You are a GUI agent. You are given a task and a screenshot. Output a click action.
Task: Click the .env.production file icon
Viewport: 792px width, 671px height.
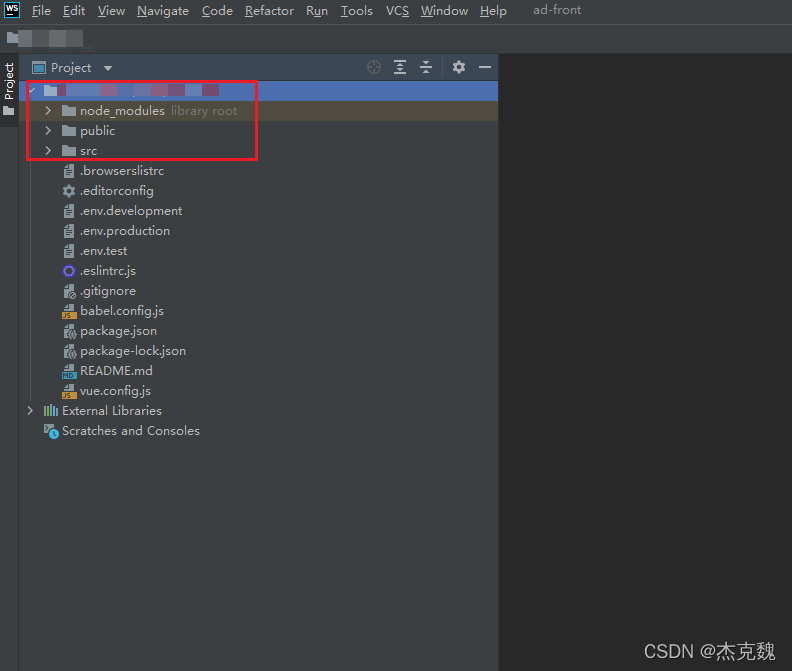click(x=69, y=231)
